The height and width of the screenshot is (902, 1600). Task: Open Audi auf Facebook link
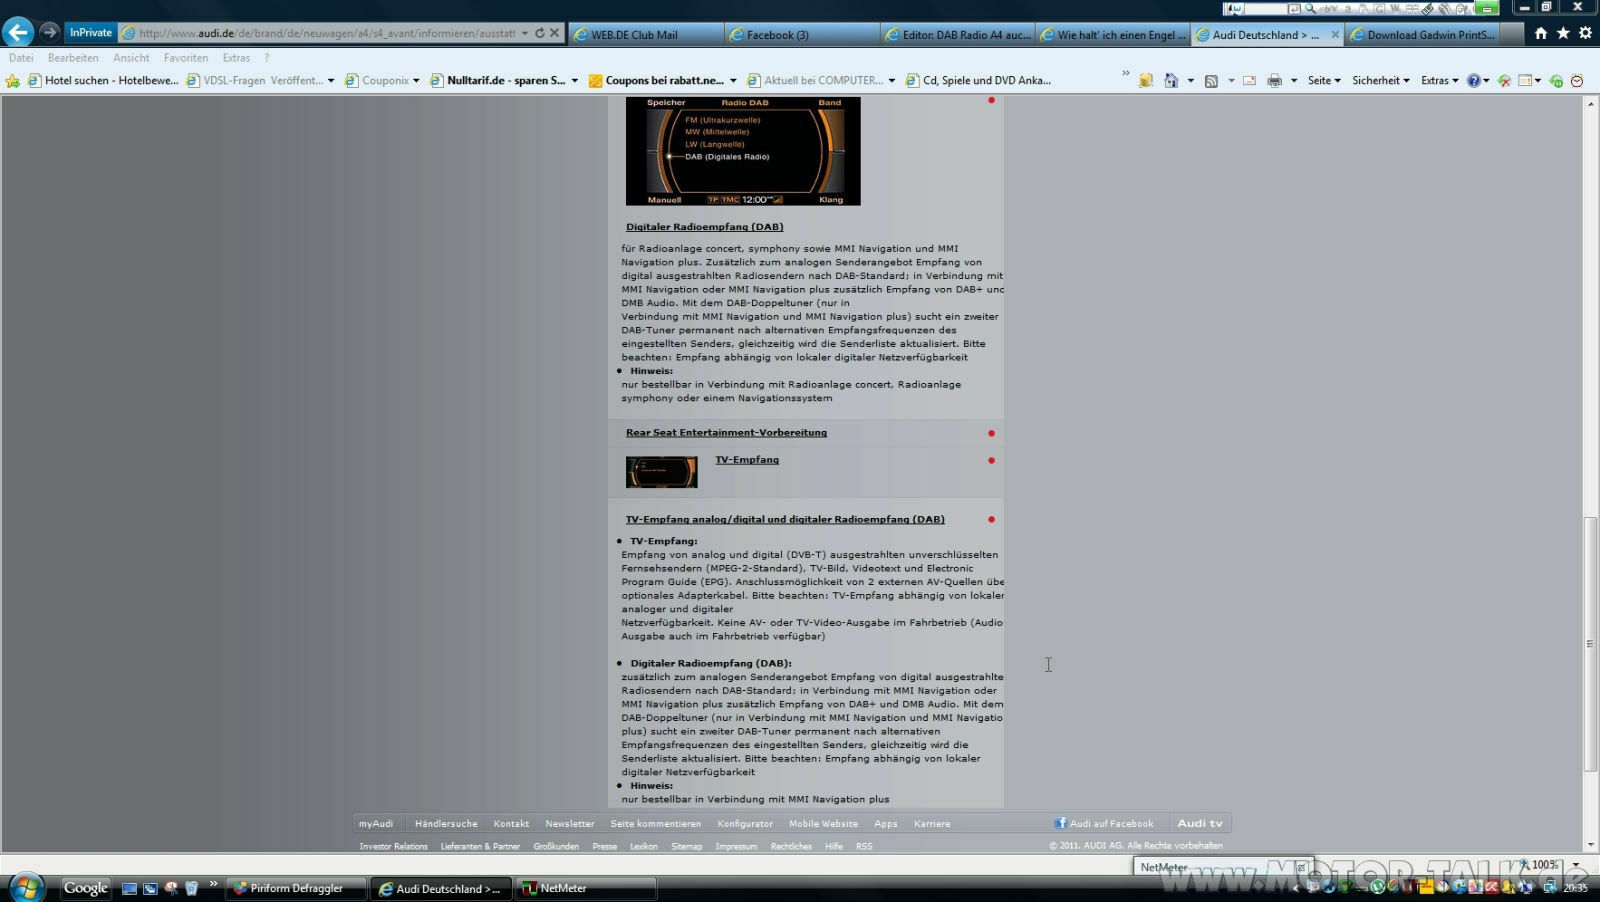tap(1104, 824)
